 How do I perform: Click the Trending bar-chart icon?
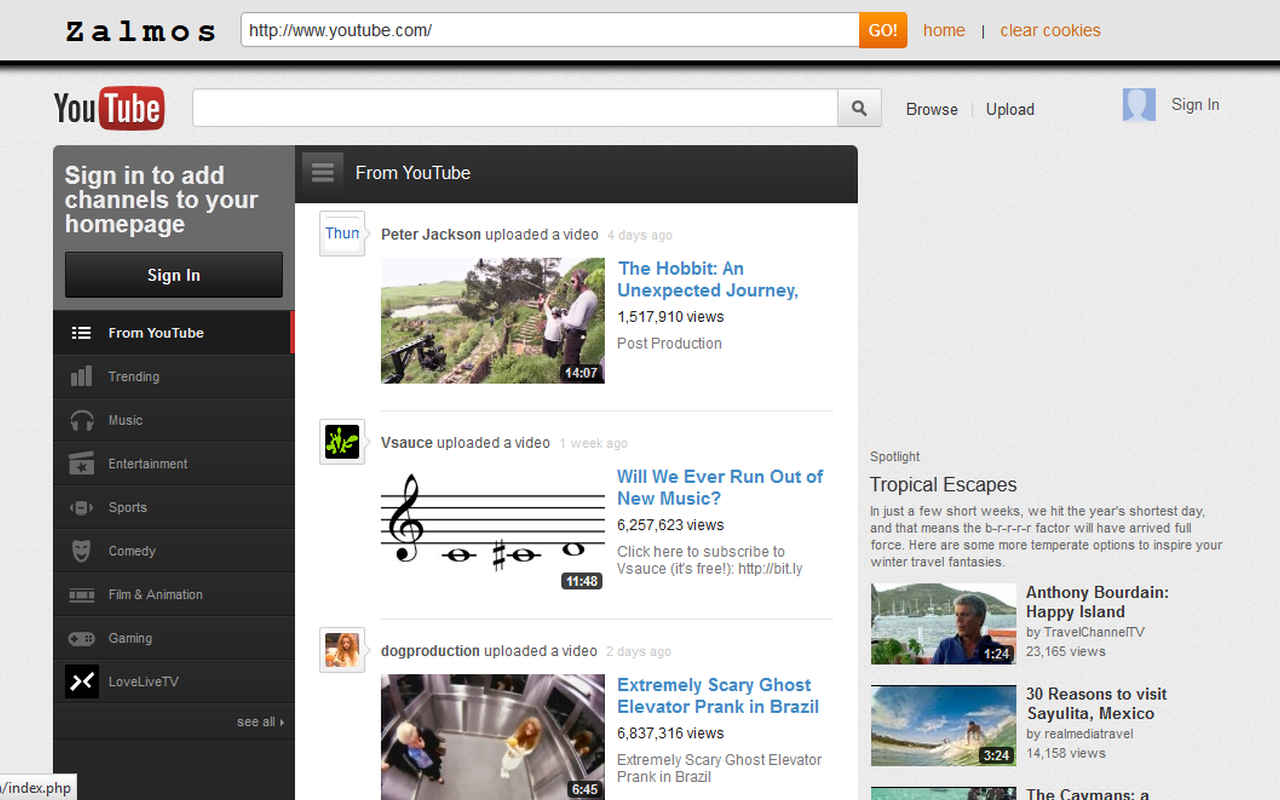tap(82, 377)
